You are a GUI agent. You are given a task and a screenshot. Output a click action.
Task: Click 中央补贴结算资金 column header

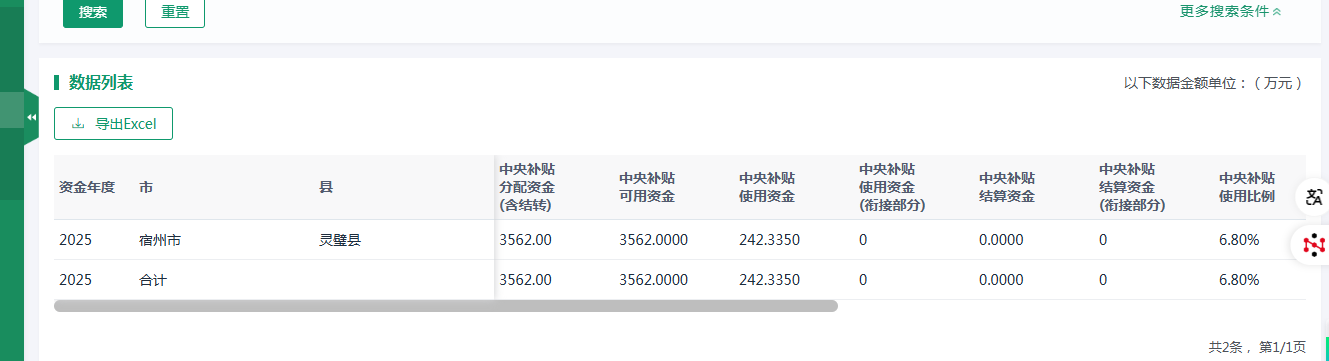pyautogui.click(x=1007, y=187)
